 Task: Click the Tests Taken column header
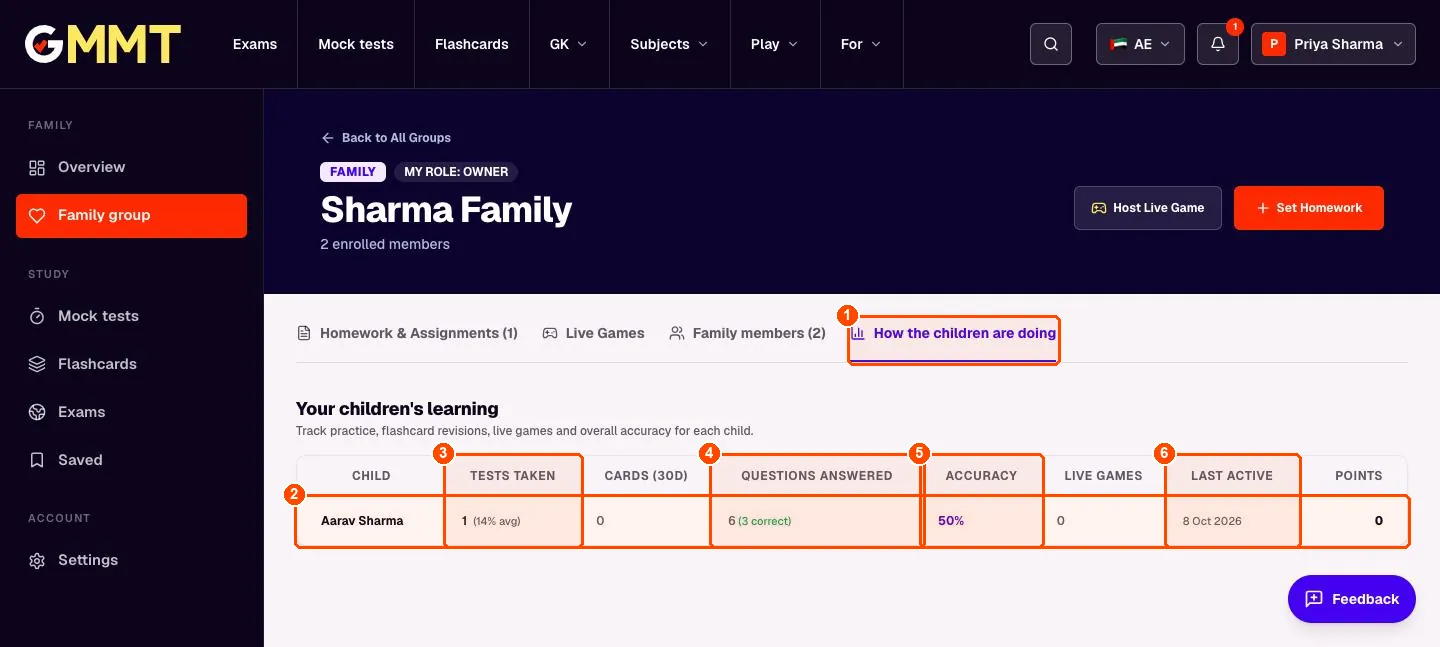[513, 476]
